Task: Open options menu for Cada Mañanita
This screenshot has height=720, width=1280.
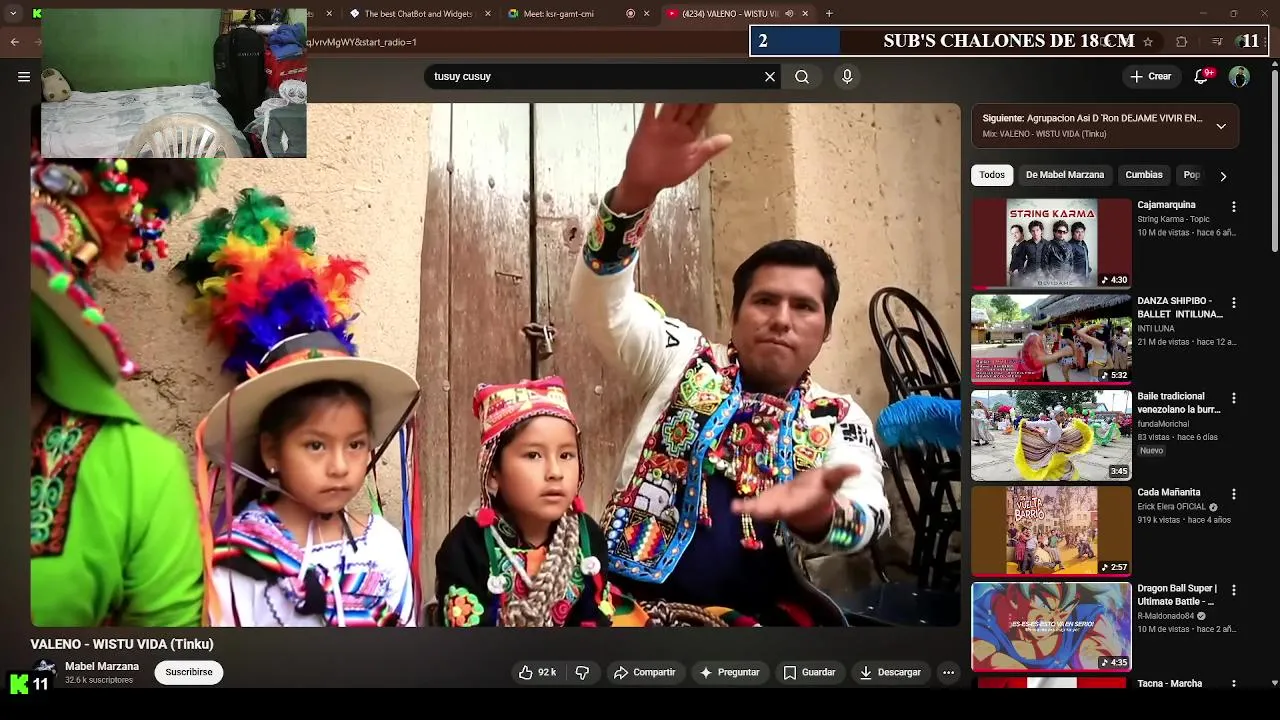Action: [x=1233, y=494]
